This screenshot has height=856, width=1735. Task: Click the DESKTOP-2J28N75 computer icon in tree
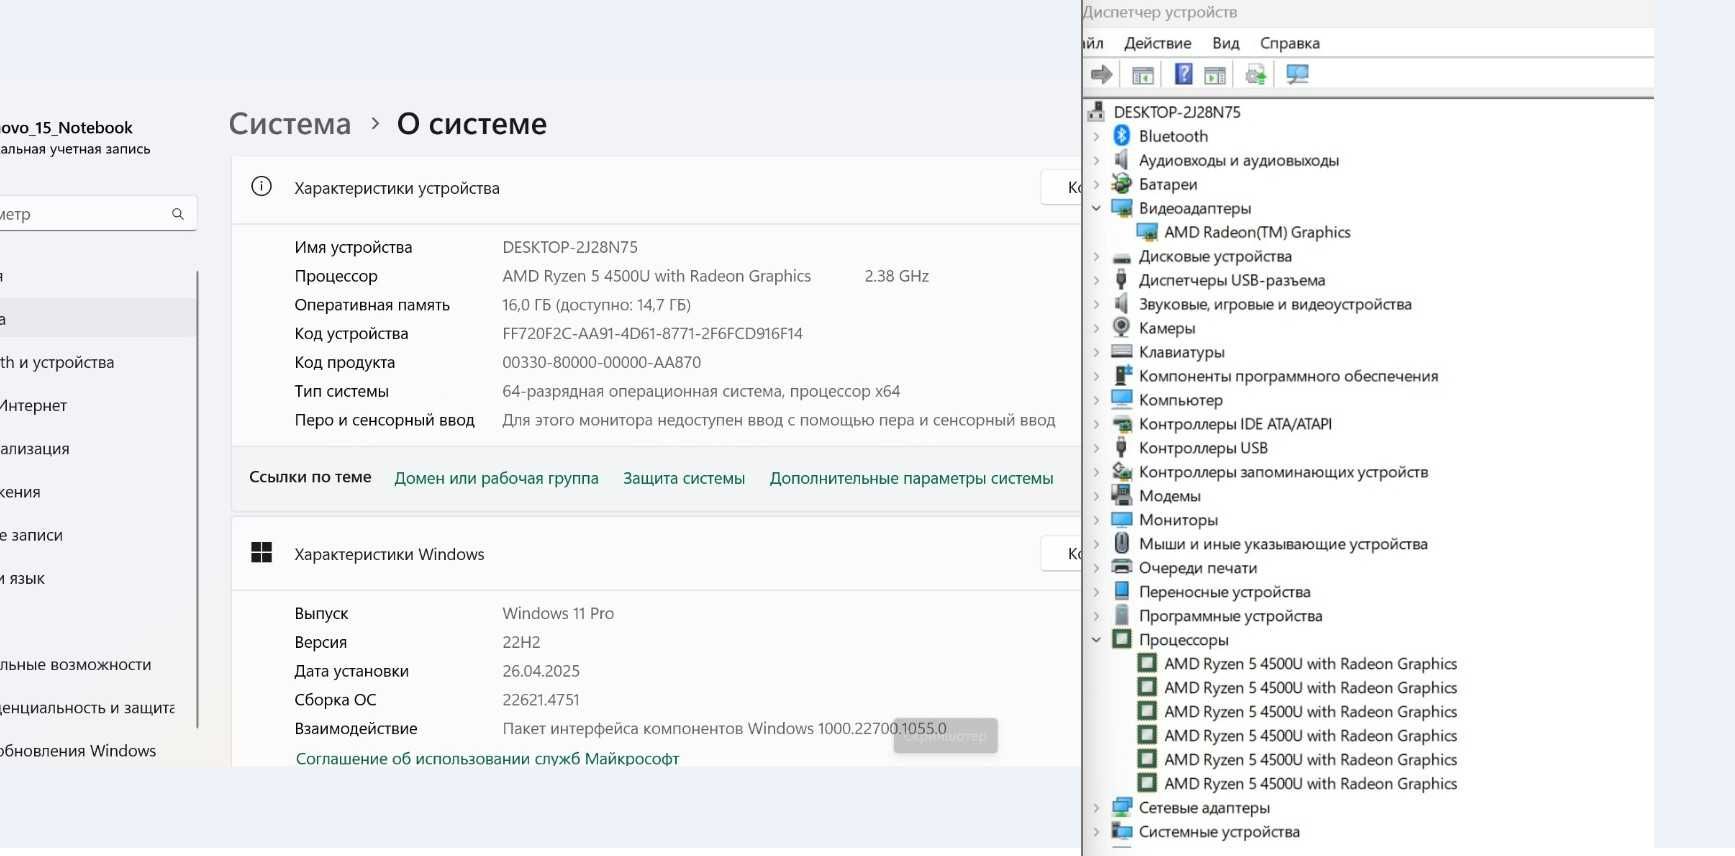1097,112
